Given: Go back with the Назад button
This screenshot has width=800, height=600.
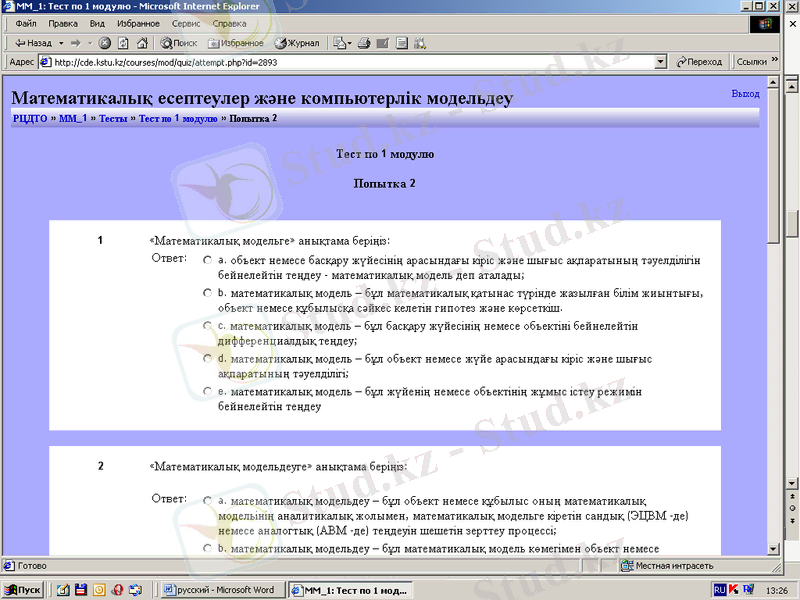Looking at the screenshot, I should tap(33, 43).
